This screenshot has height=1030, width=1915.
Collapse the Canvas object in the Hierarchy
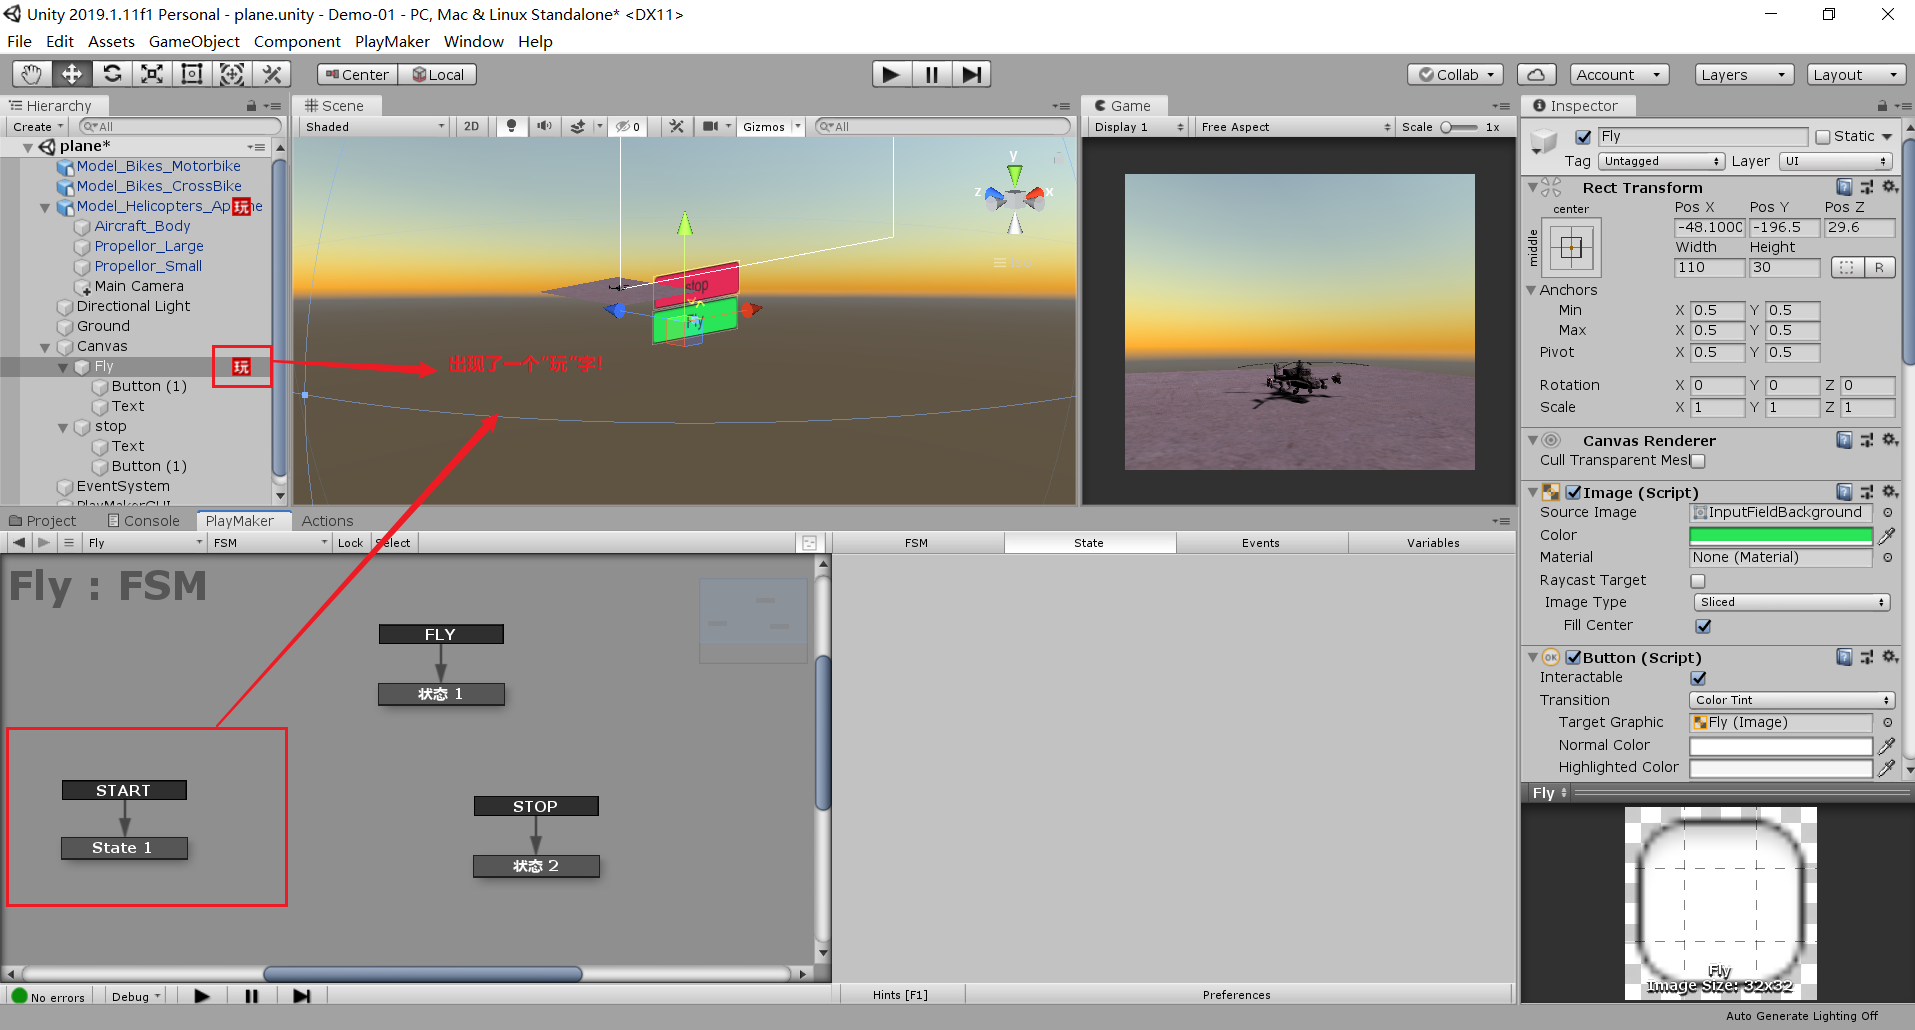coord(45,346)
